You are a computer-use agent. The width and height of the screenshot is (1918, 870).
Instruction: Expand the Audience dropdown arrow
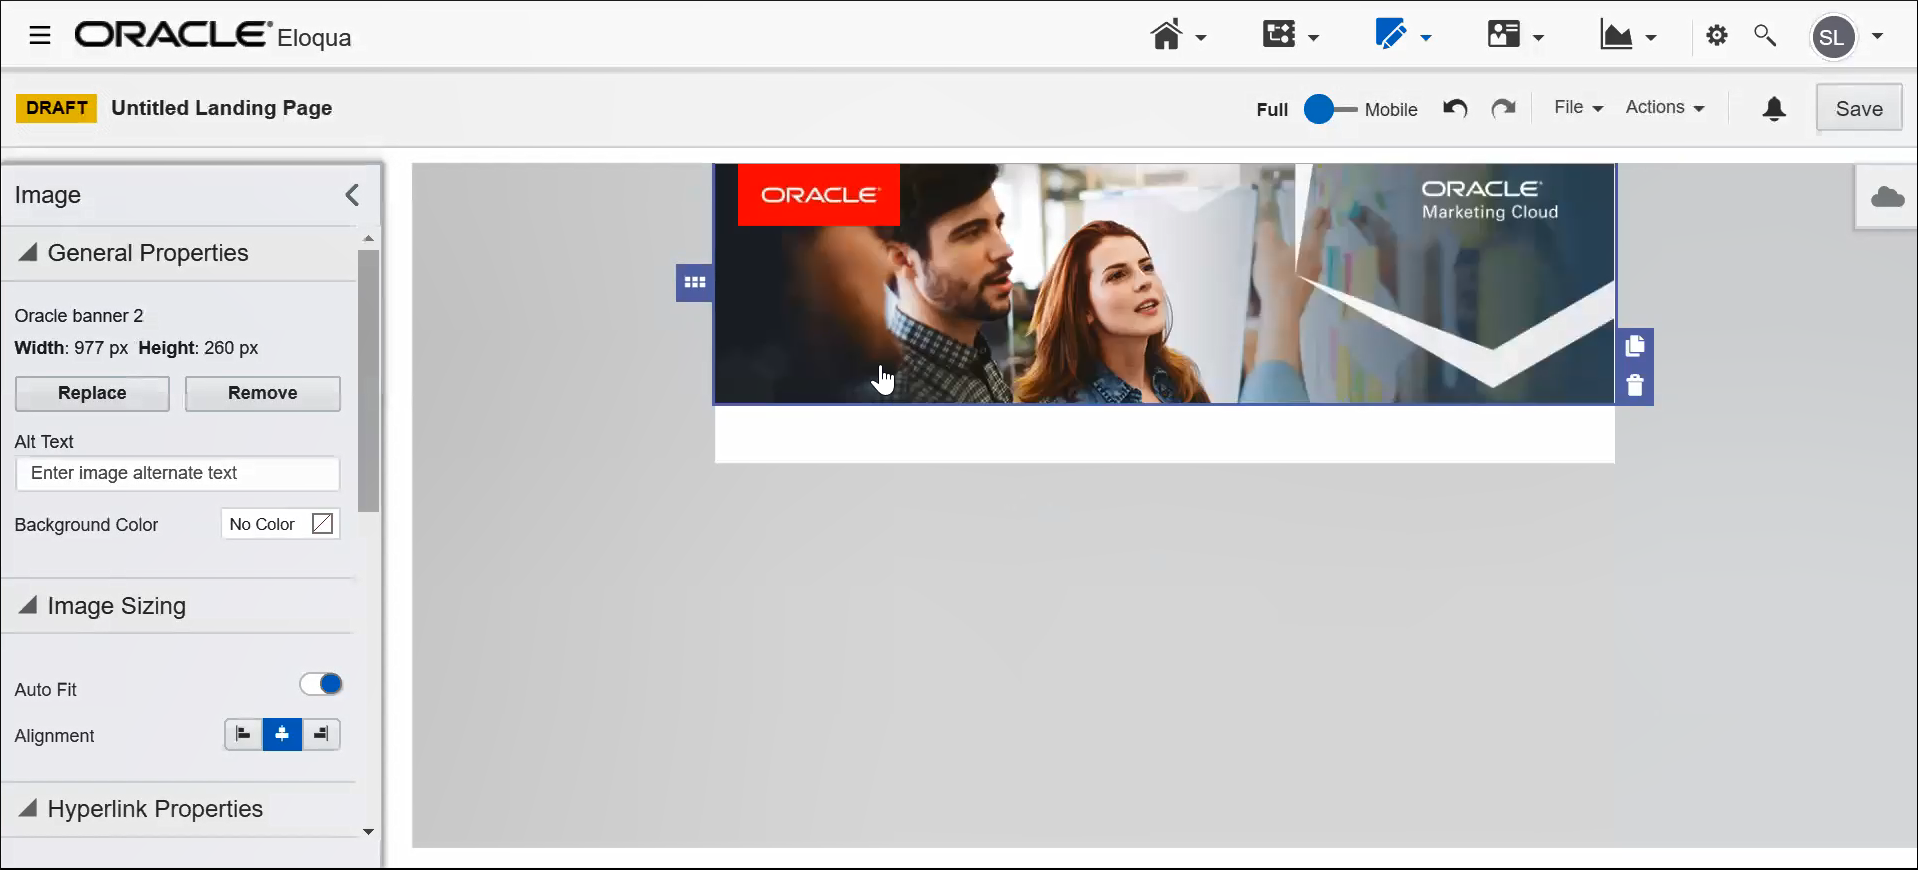(x=1539, y=38)
